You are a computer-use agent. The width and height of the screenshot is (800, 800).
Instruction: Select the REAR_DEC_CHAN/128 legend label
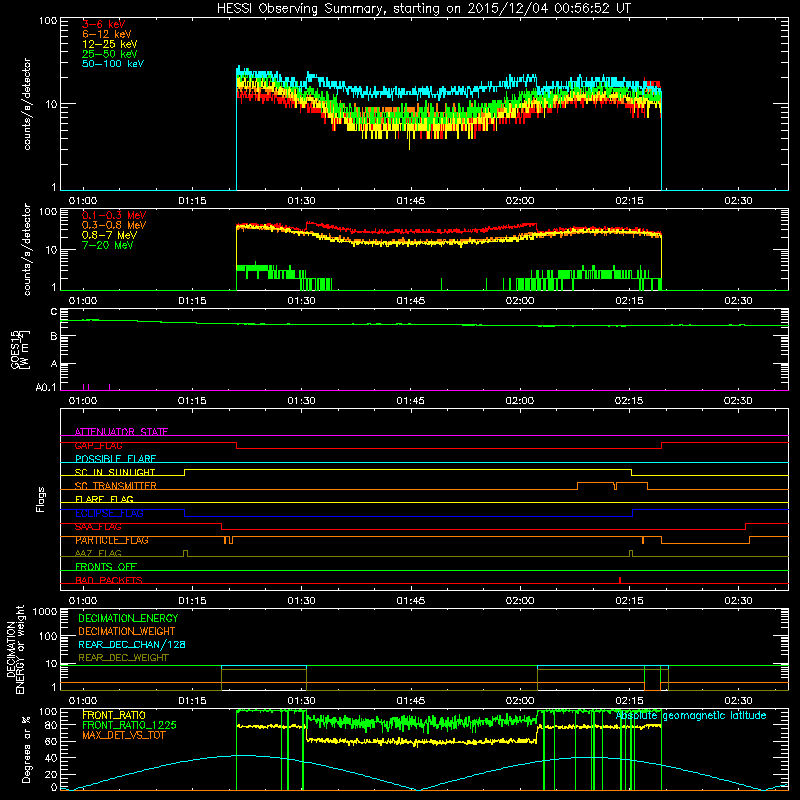[x=132, y=644]
